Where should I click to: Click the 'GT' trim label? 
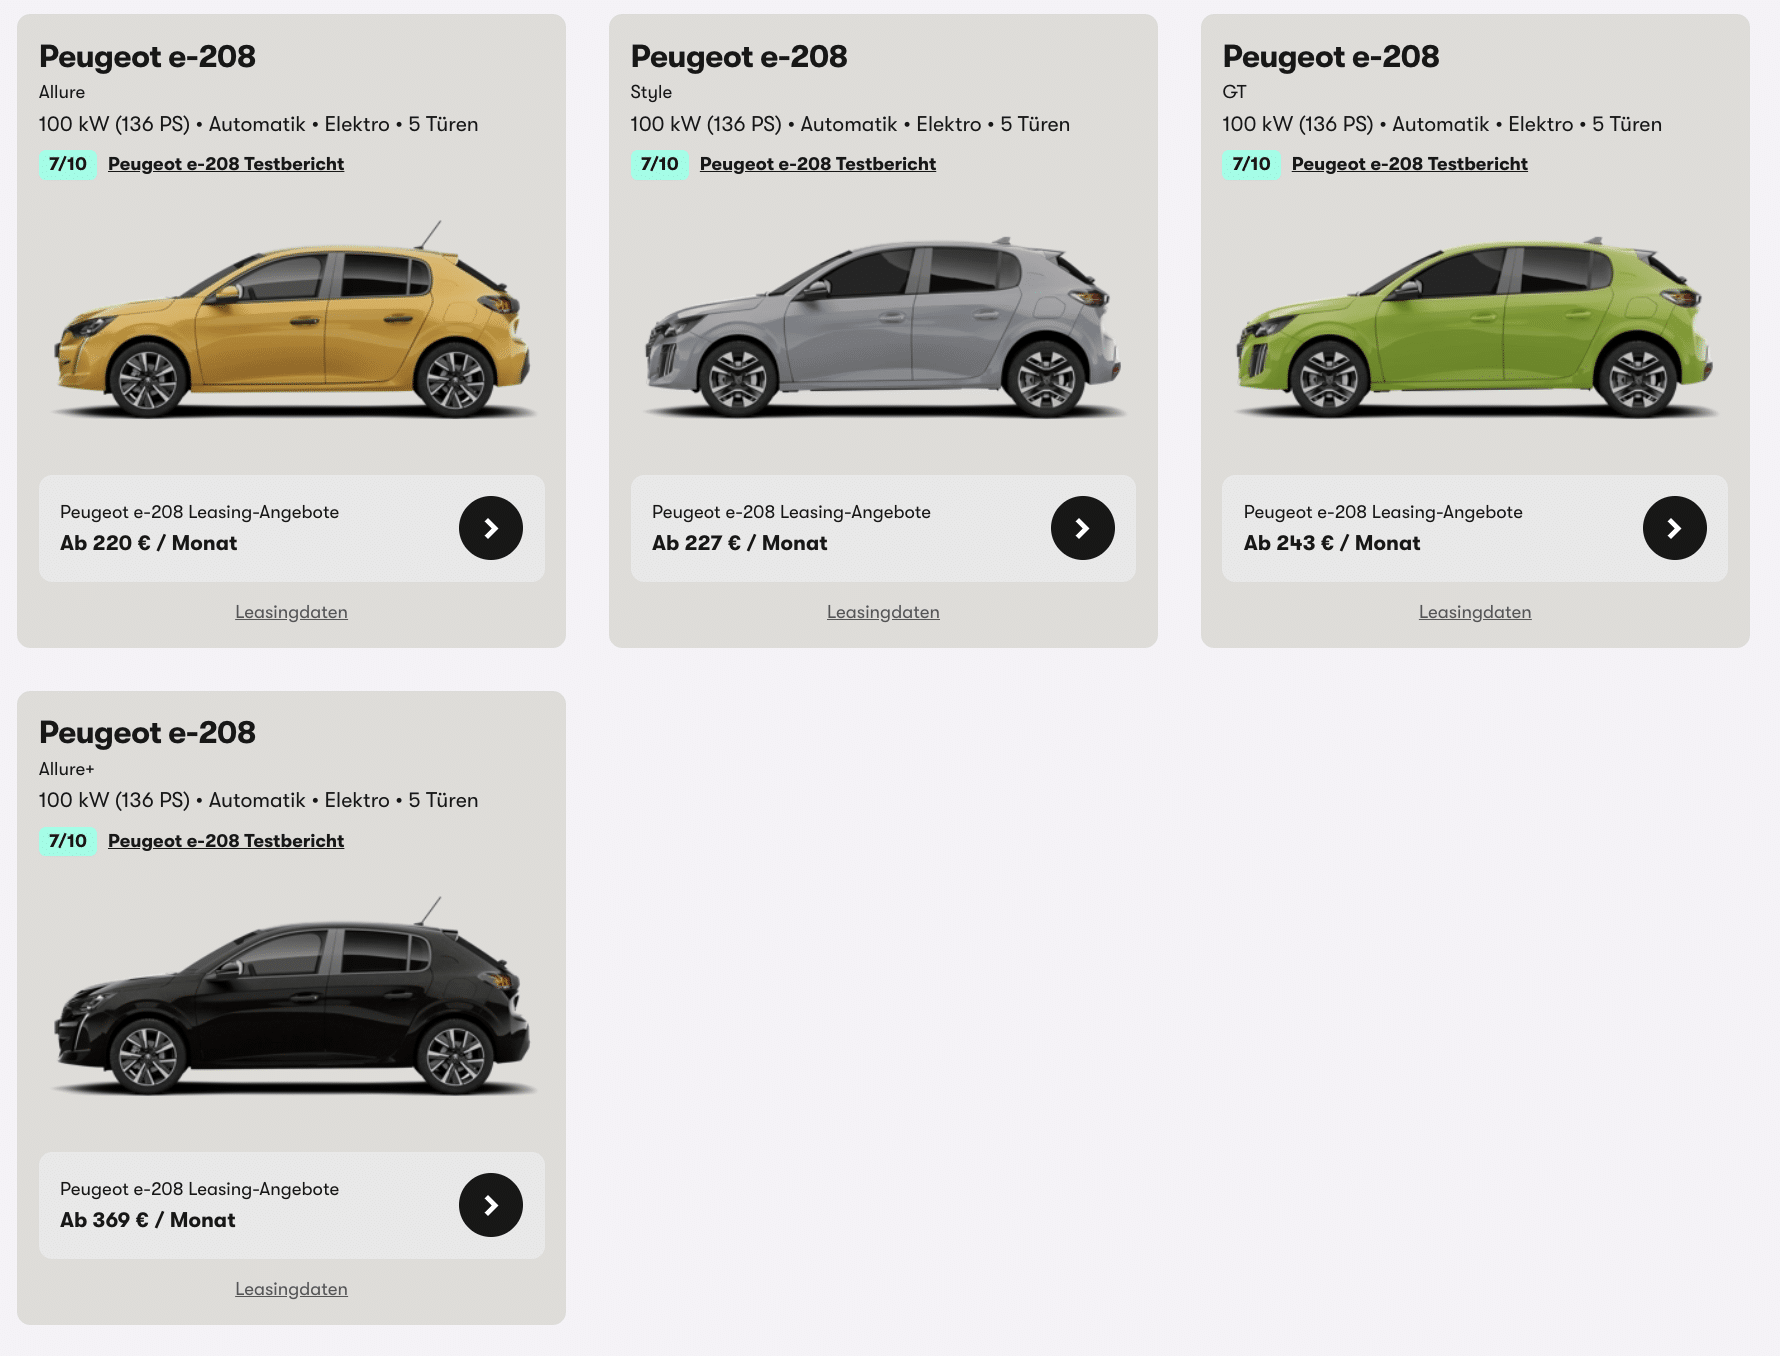coord(1235,92)
